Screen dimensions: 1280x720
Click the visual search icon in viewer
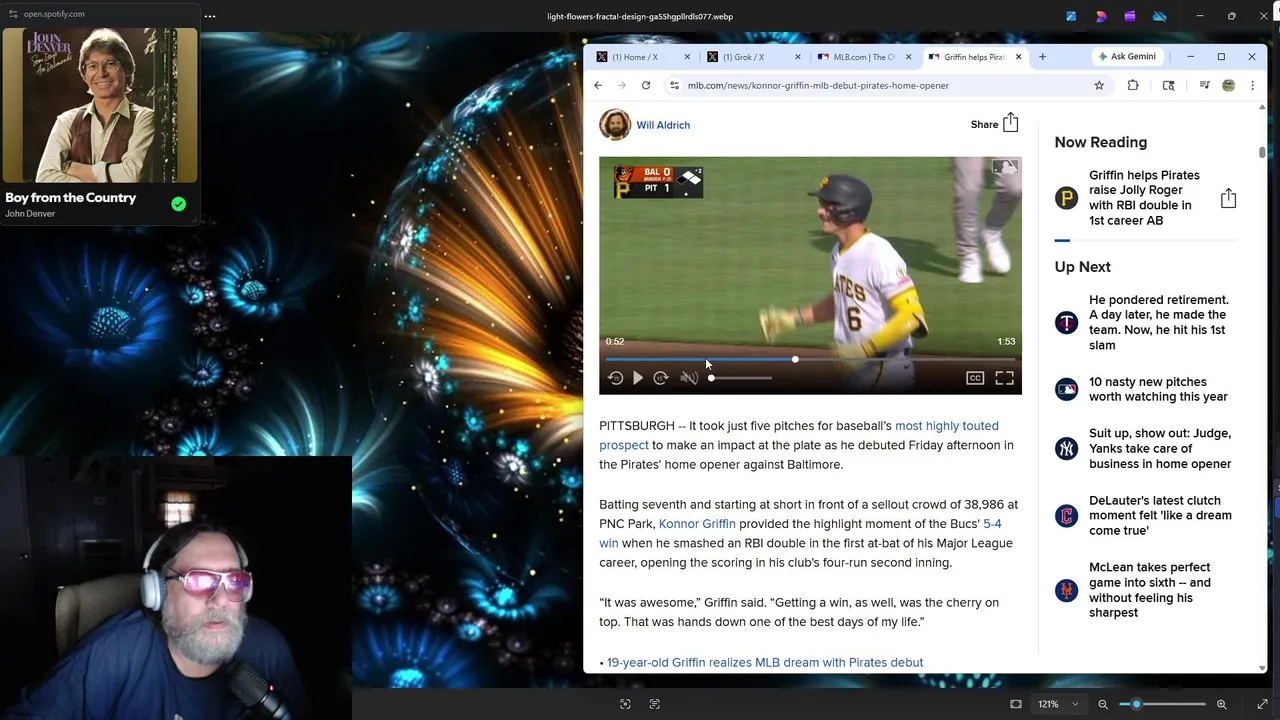click(x=625, y=704)
